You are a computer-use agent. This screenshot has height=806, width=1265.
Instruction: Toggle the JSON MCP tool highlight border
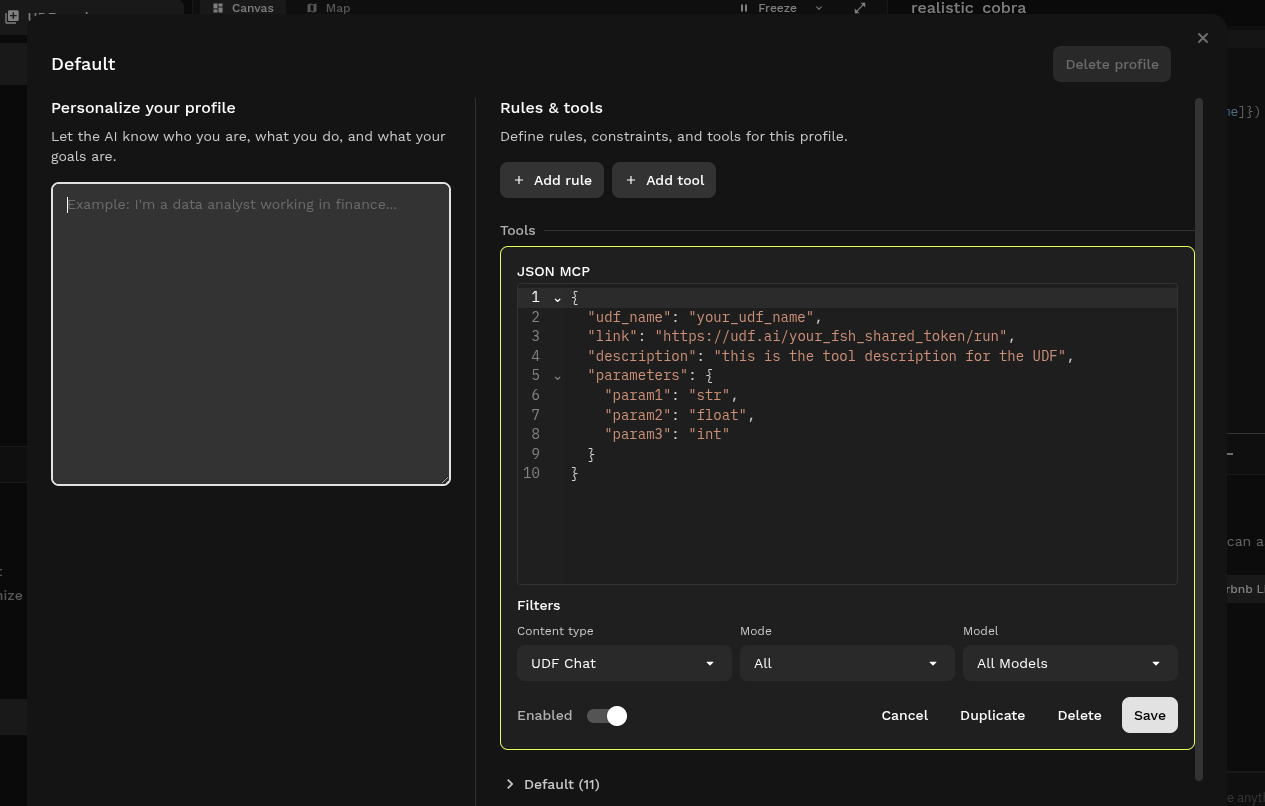[553, 271]
